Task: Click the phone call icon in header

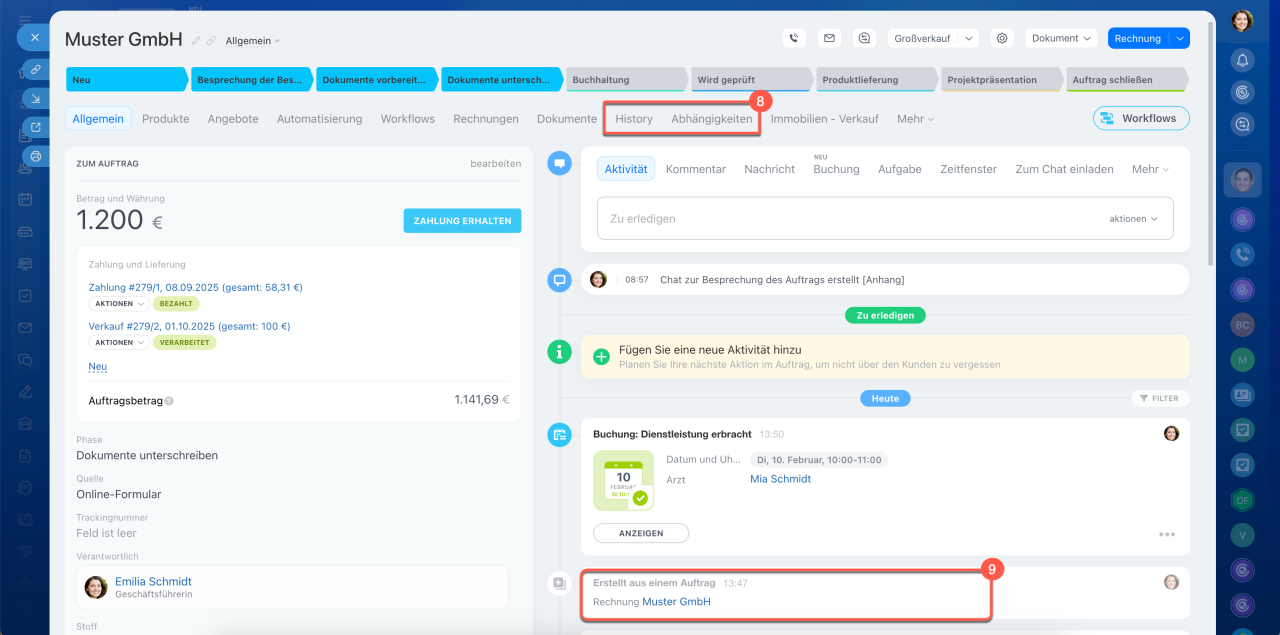Action: click(x=794, y=38)
